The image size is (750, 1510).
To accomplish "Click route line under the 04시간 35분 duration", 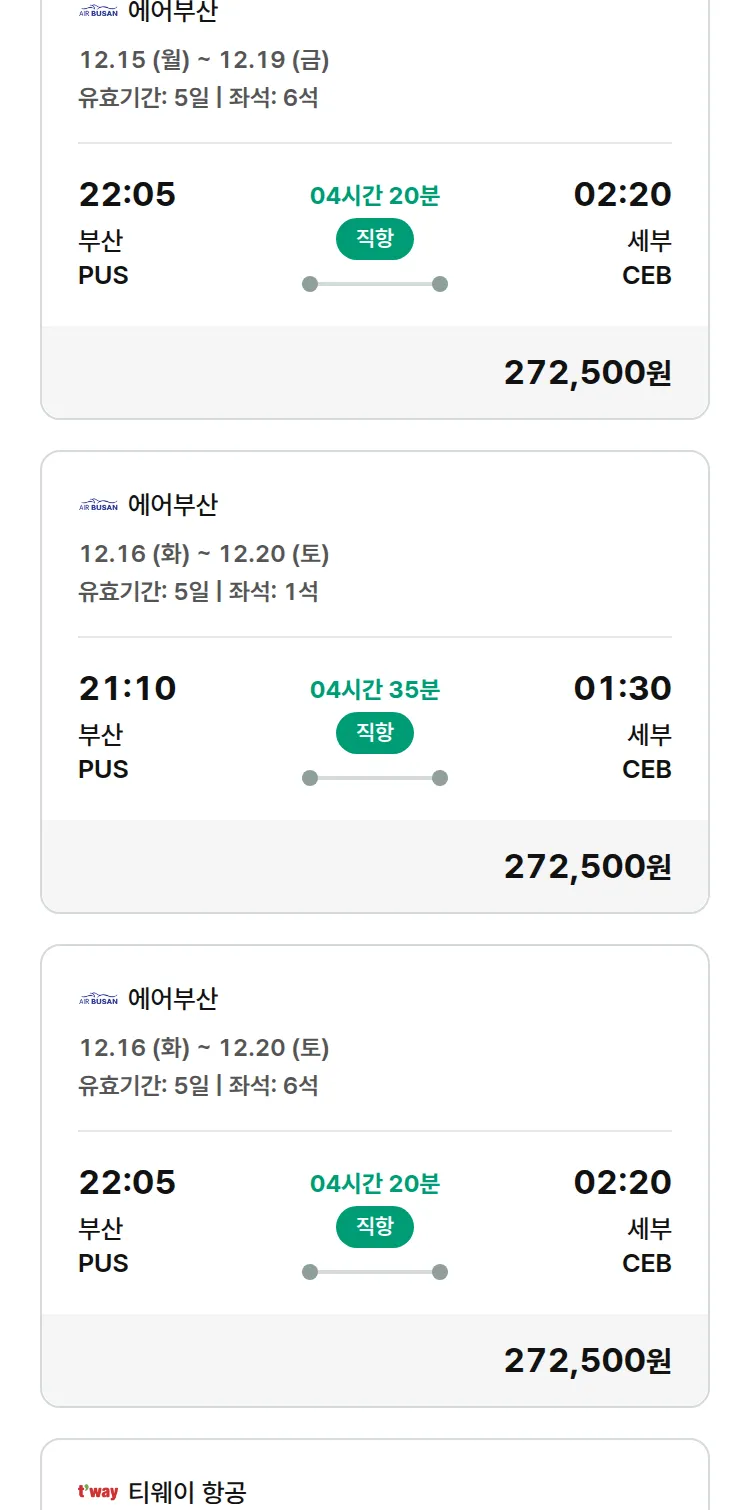I will click(375, 778).
